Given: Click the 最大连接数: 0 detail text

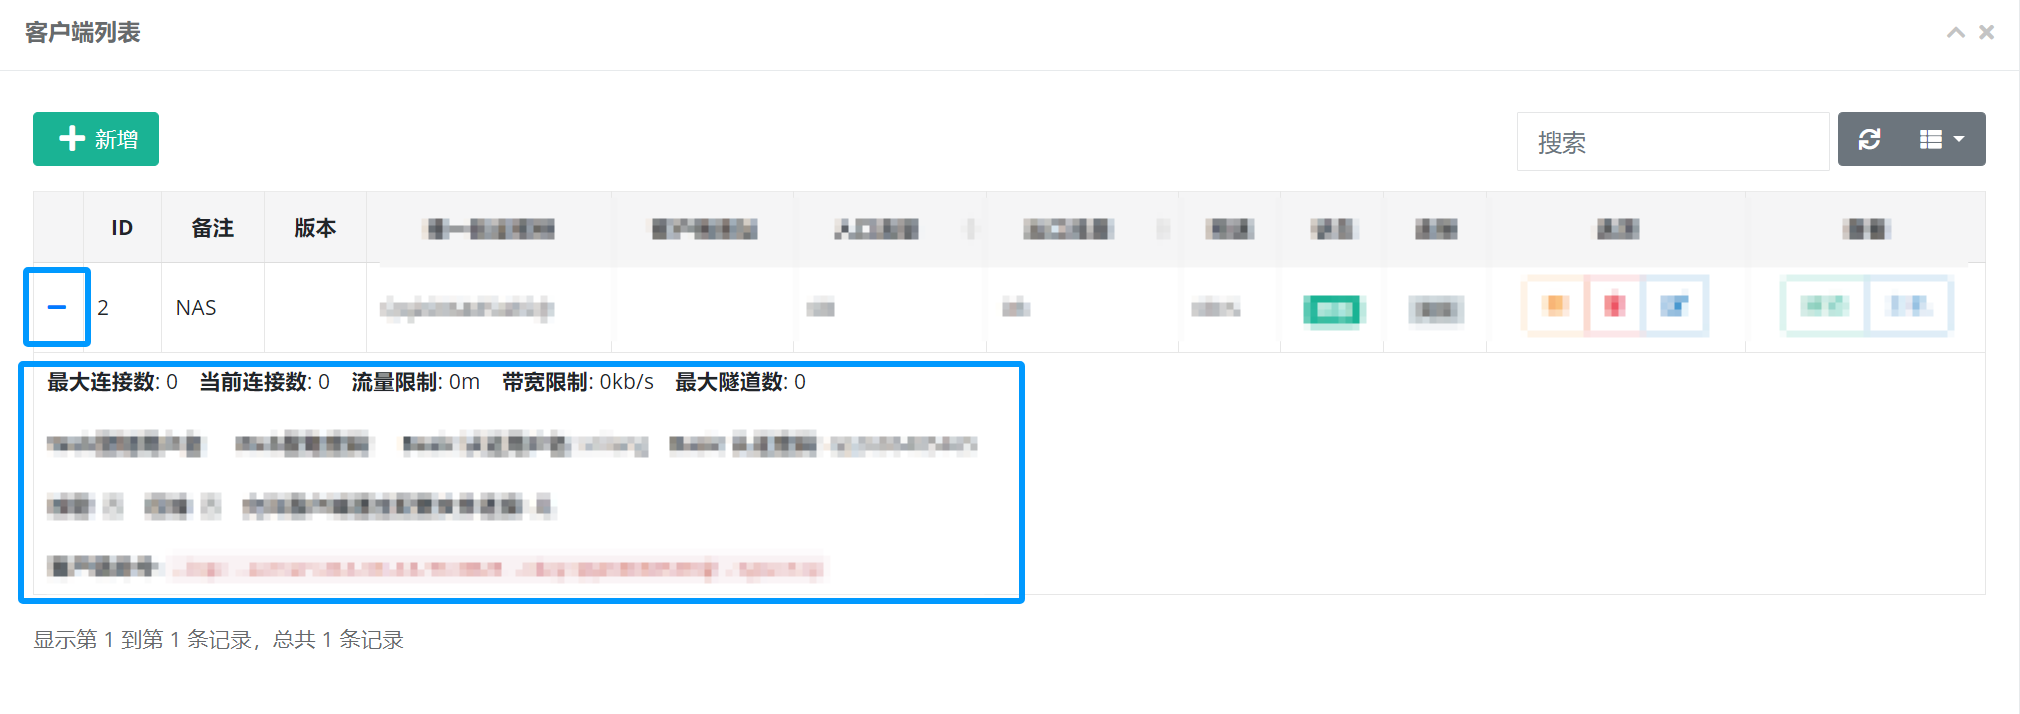Looking at the screenshot, I should tap(112, 382).
